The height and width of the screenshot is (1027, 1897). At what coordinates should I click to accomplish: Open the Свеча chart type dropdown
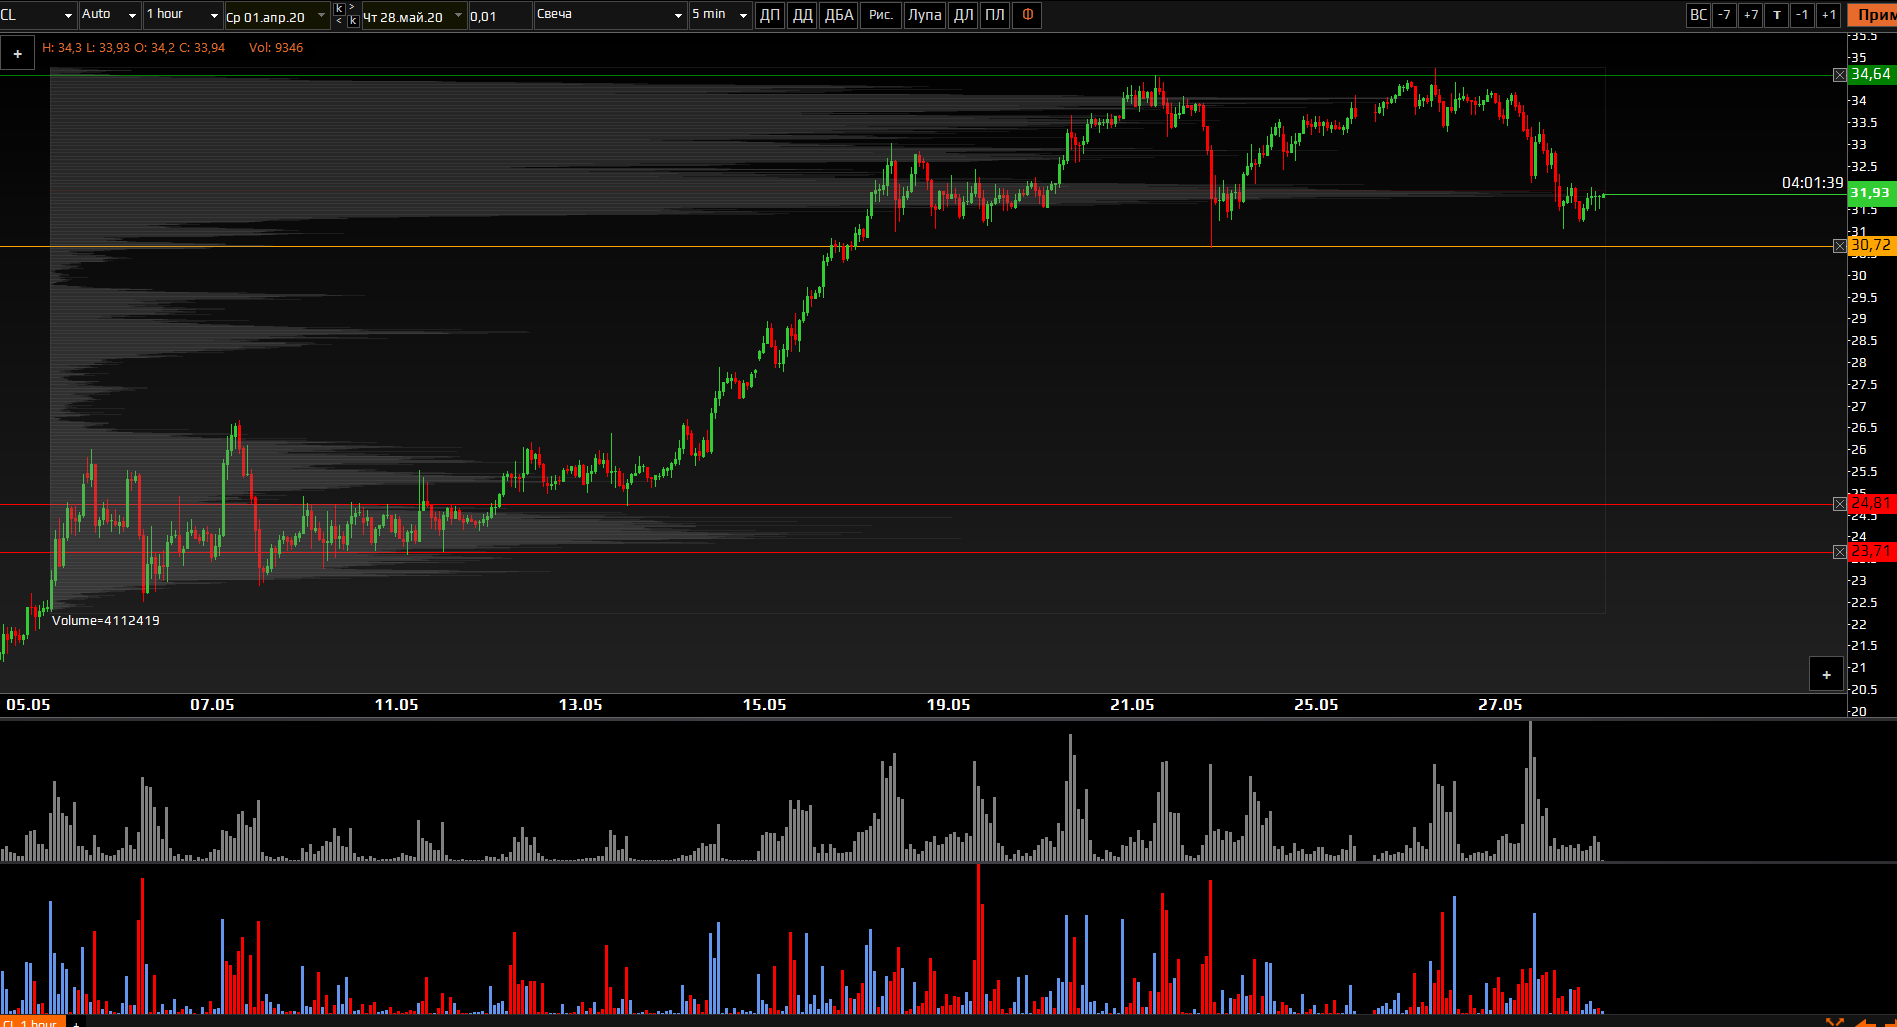[x=609, y=15]
